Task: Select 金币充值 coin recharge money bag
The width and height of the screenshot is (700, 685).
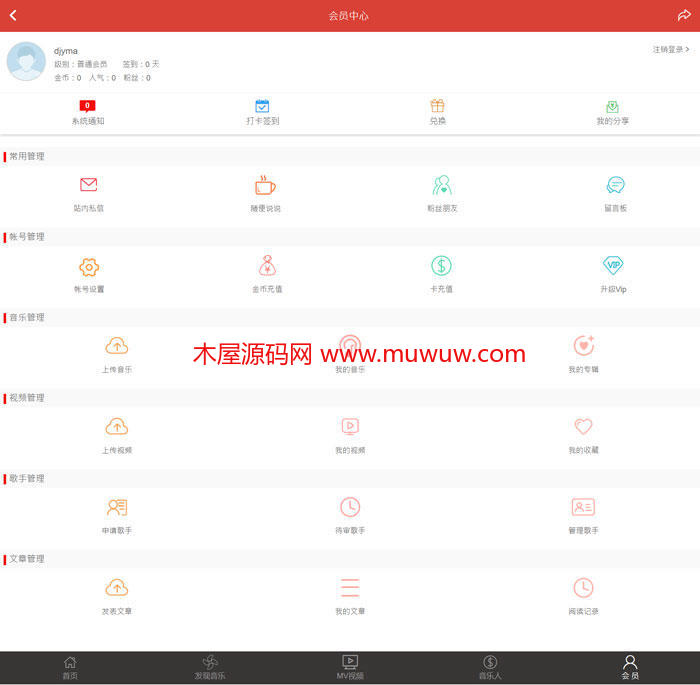Action: click(x=266, y=266)
